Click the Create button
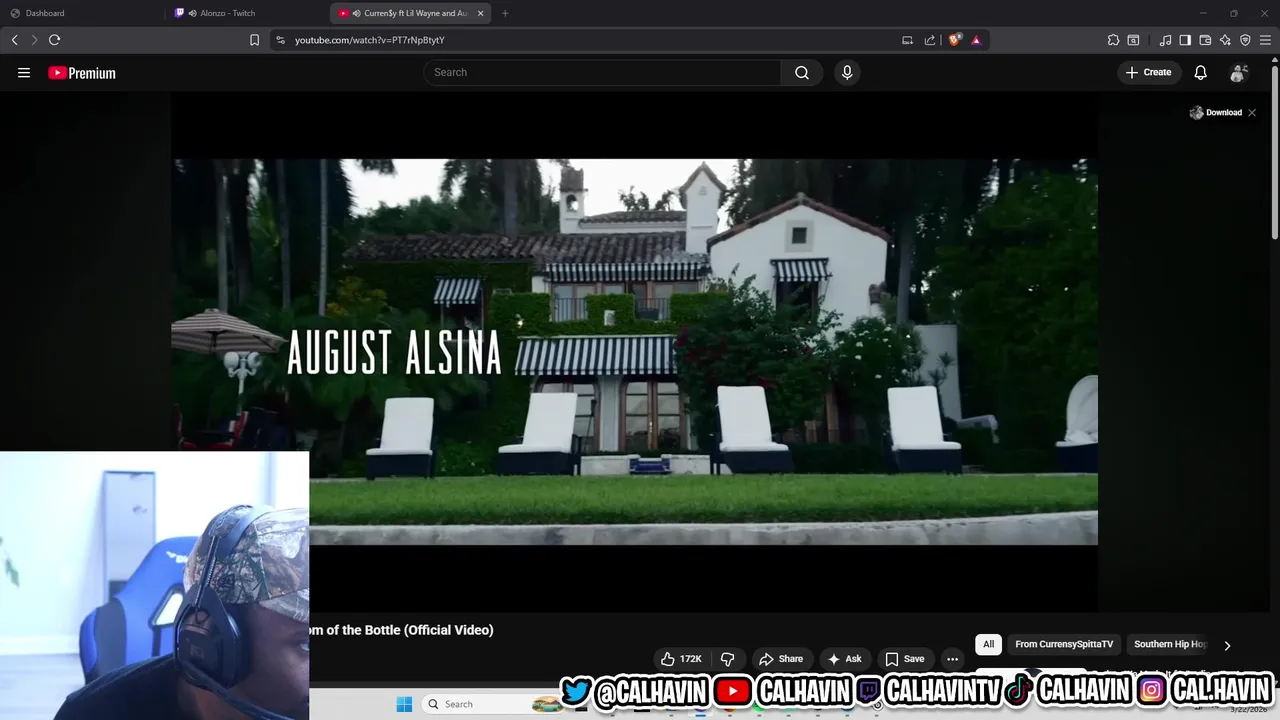 point(1148,72)
